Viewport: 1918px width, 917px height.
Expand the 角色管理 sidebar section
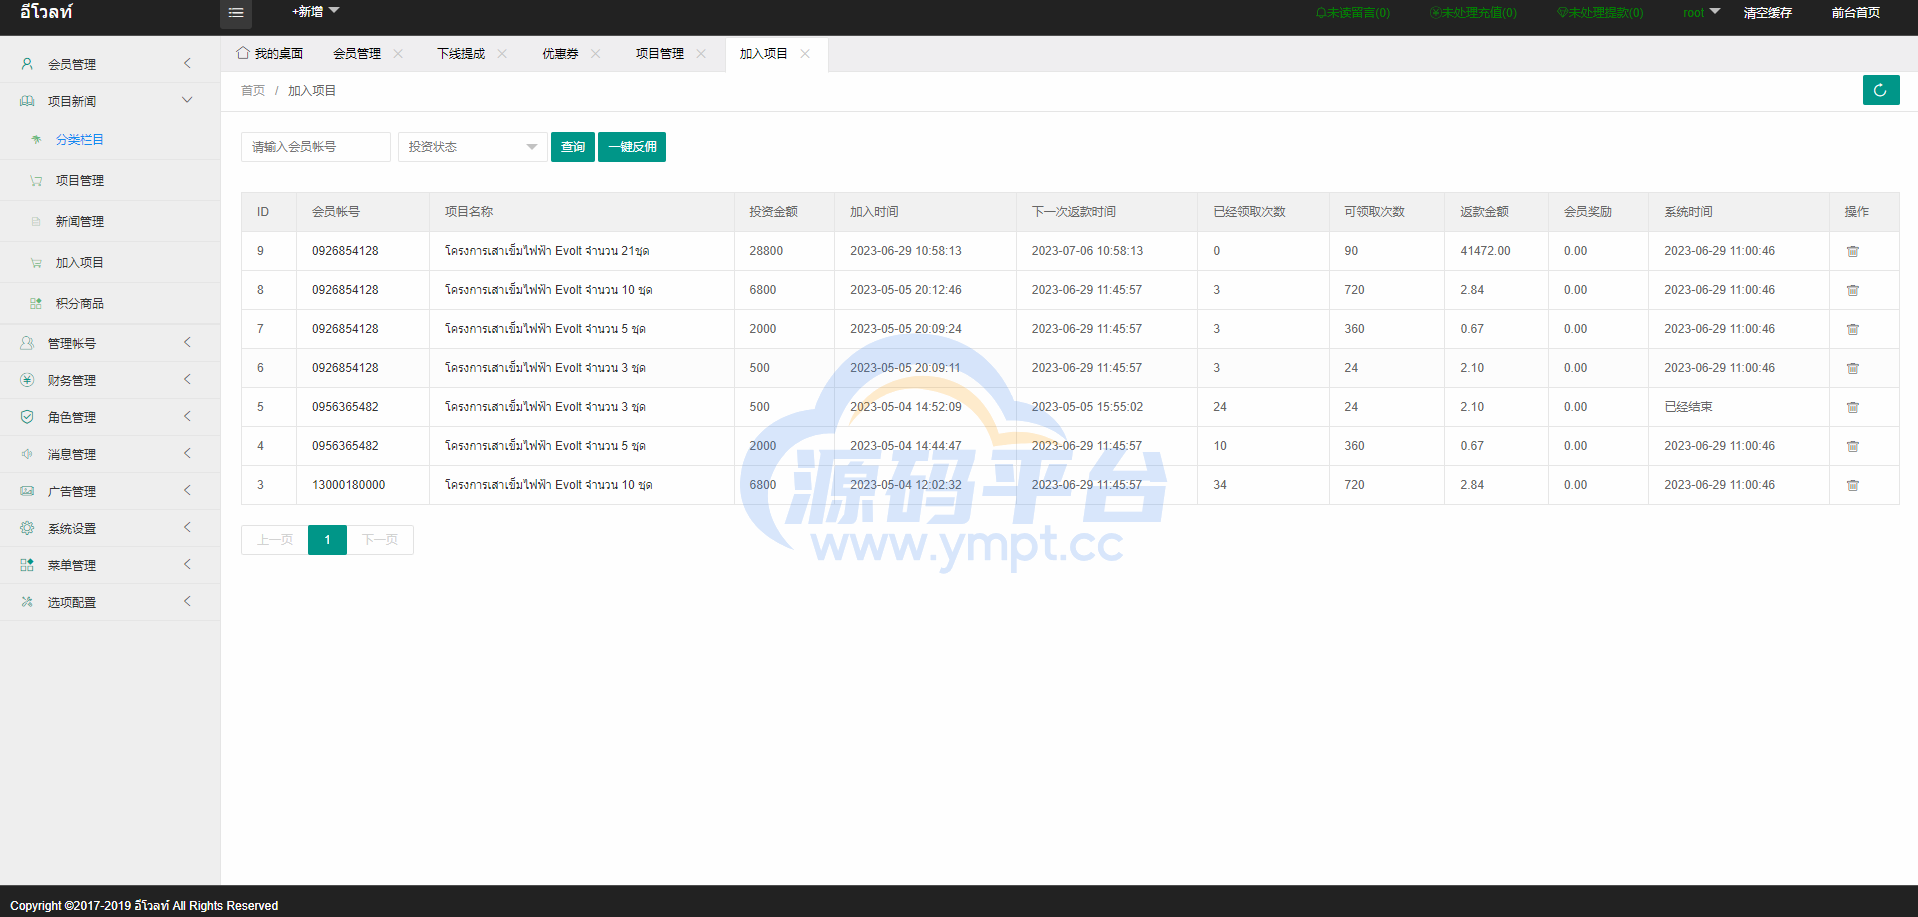[187, 417]
